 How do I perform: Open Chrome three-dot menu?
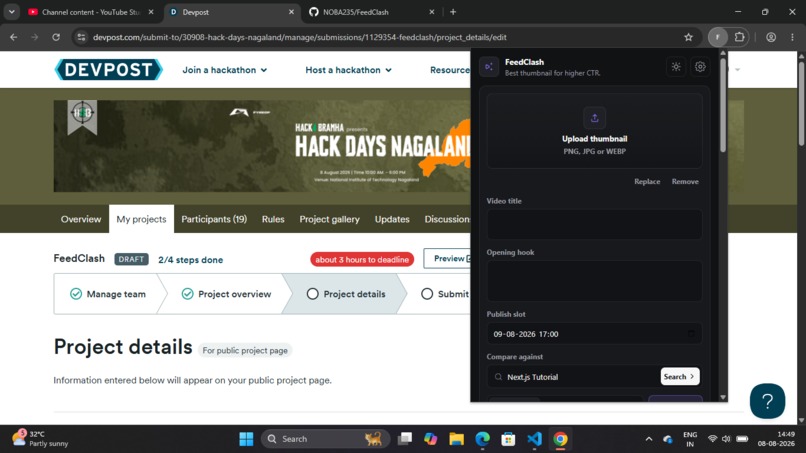point(792,37)
